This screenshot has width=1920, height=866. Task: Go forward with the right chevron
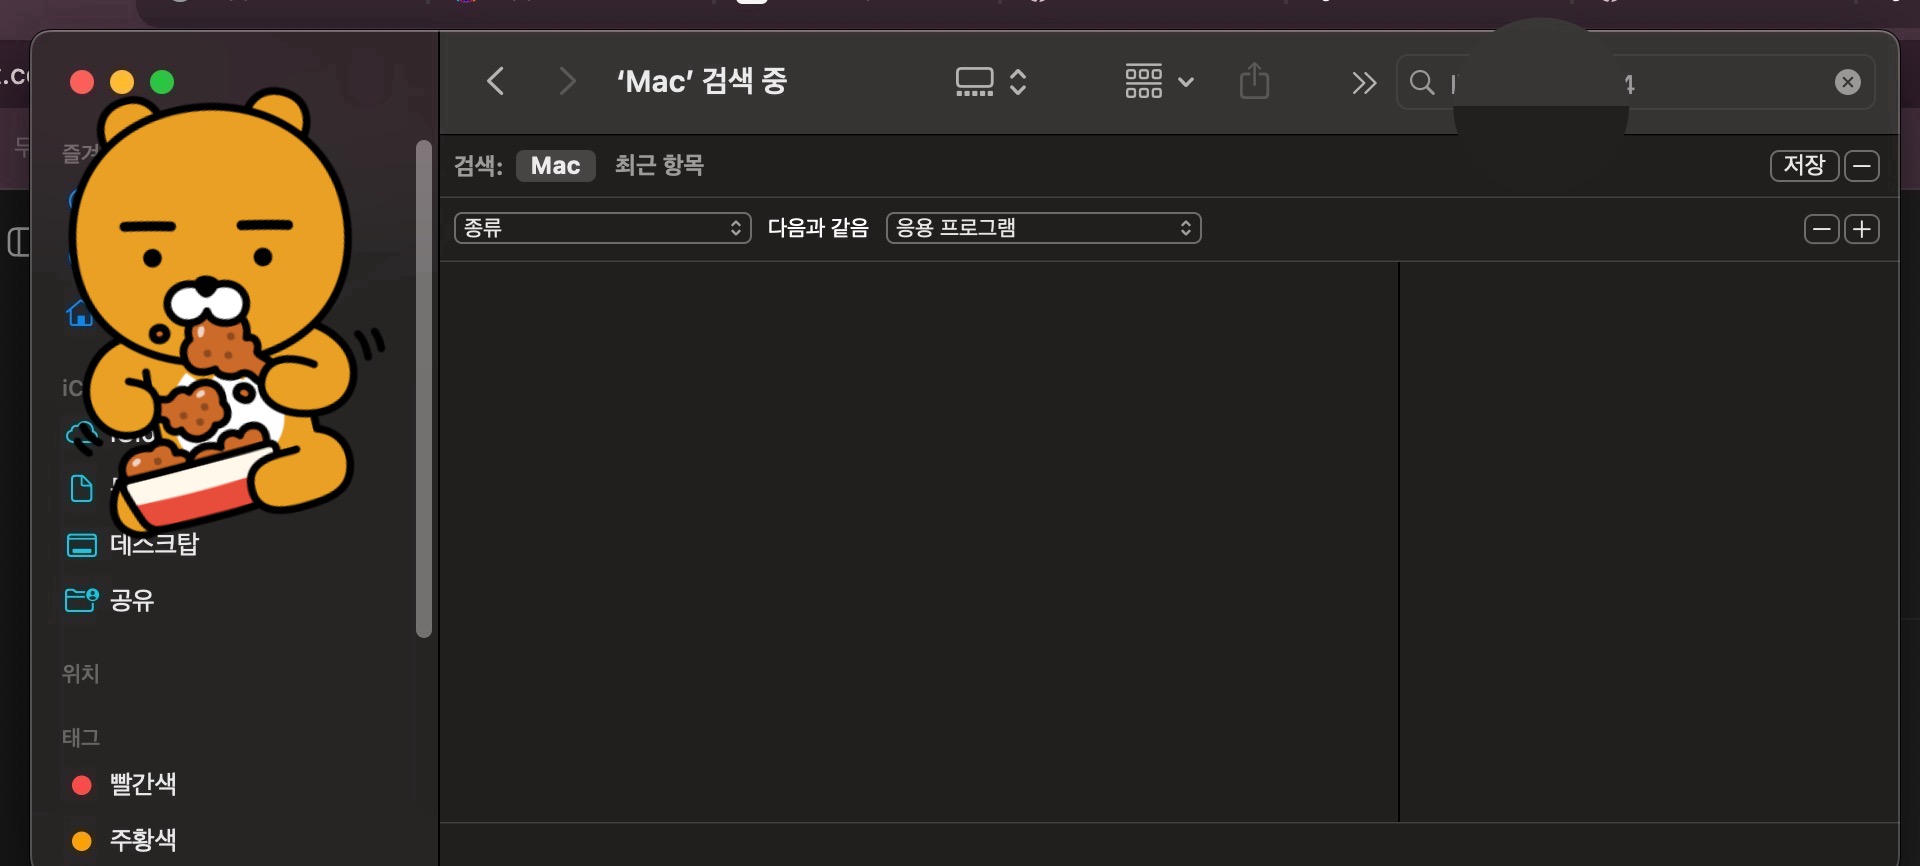coord(567,81)
